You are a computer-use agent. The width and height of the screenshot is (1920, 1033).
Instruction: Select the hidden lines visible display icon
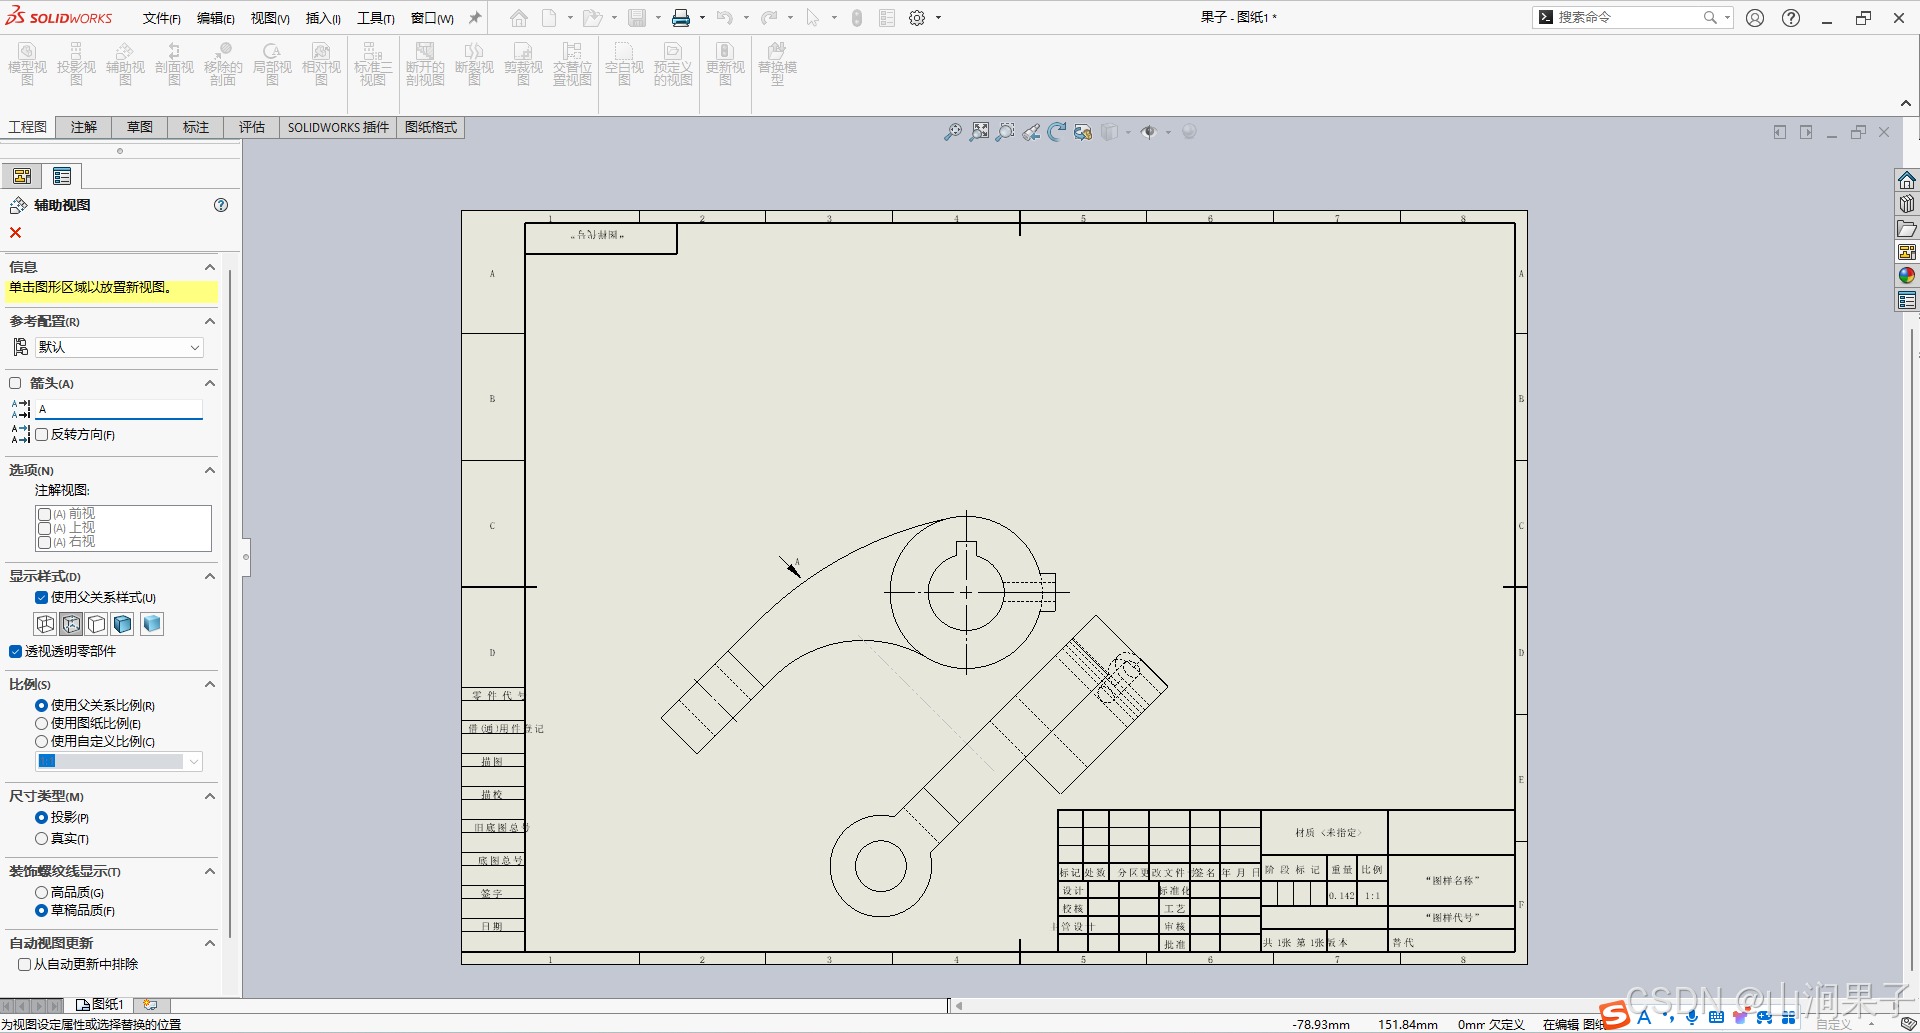pyautogui.click(x=71, y=624)
